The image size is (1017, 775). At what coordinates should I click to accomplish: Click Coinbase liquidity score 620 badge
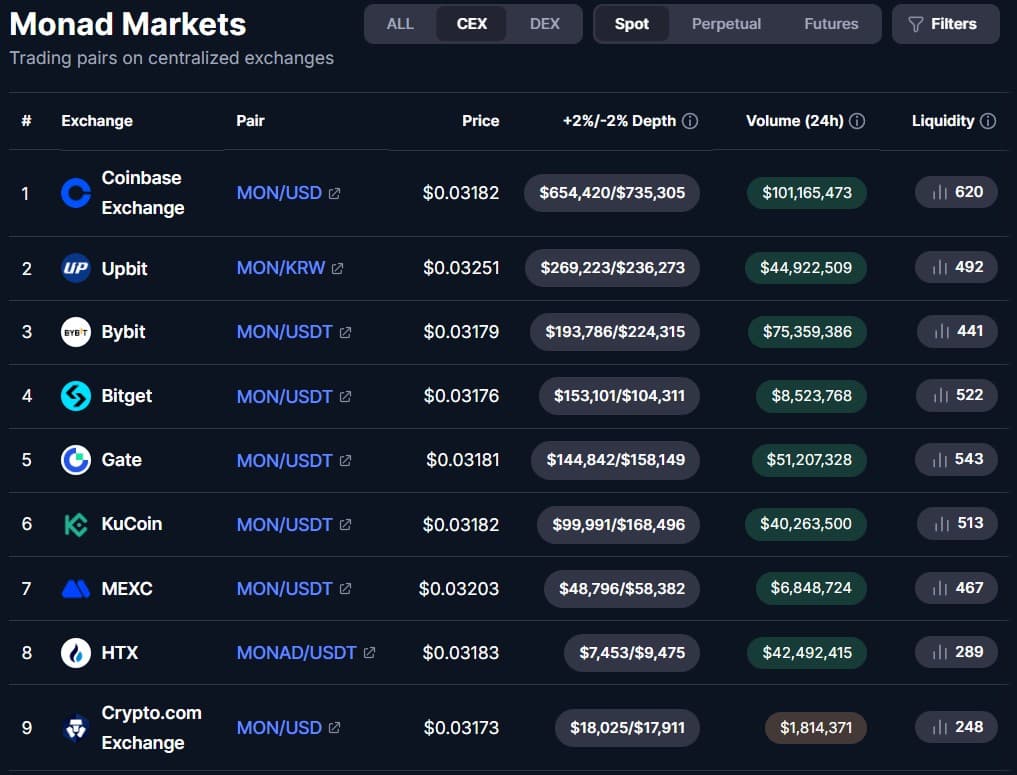[x=956, y=192]
